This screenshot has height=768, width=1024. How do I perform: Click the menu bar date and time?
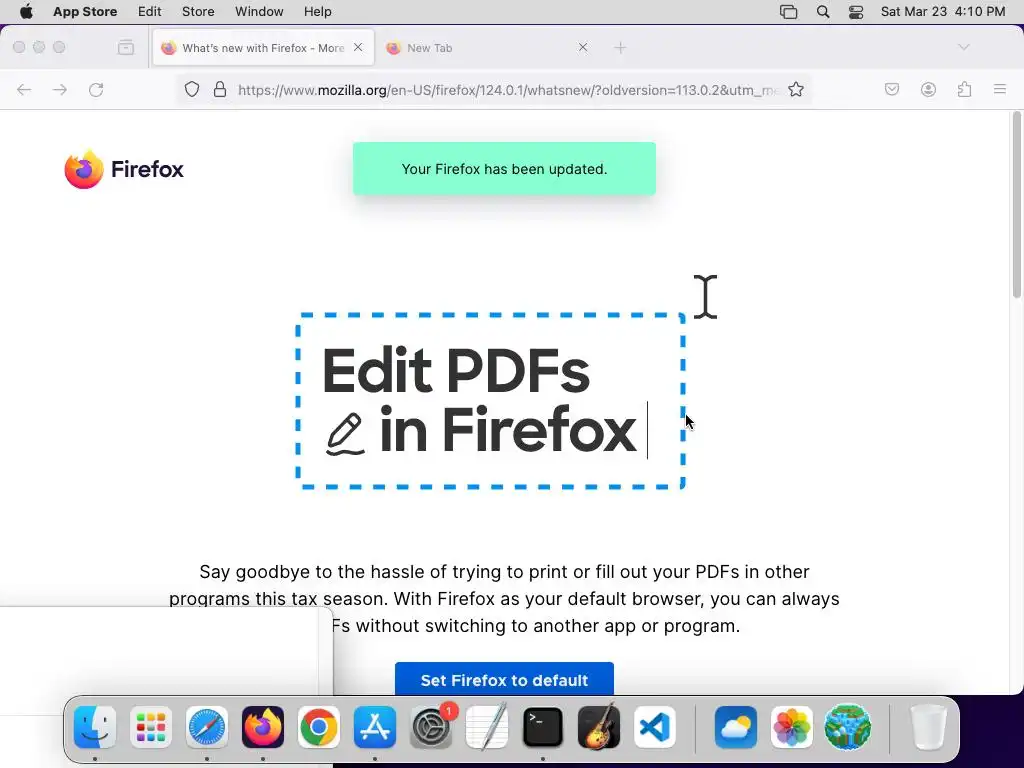[x=942, y=12]
